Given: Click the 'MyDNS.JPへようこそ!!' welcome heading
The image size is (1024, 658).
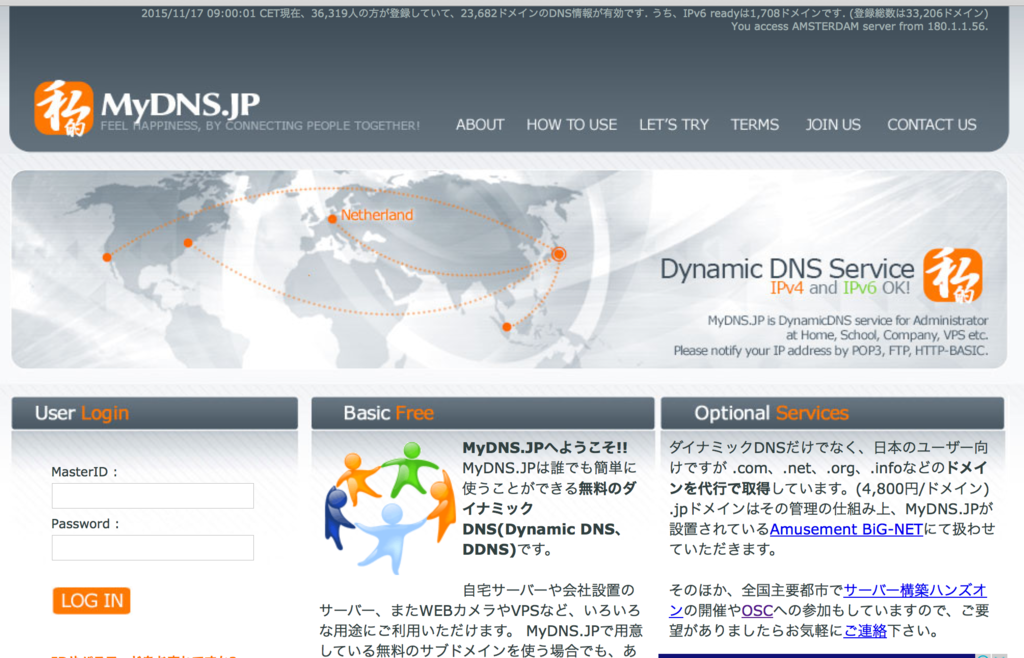Looking at the screenshot, I should pos(545,448).
